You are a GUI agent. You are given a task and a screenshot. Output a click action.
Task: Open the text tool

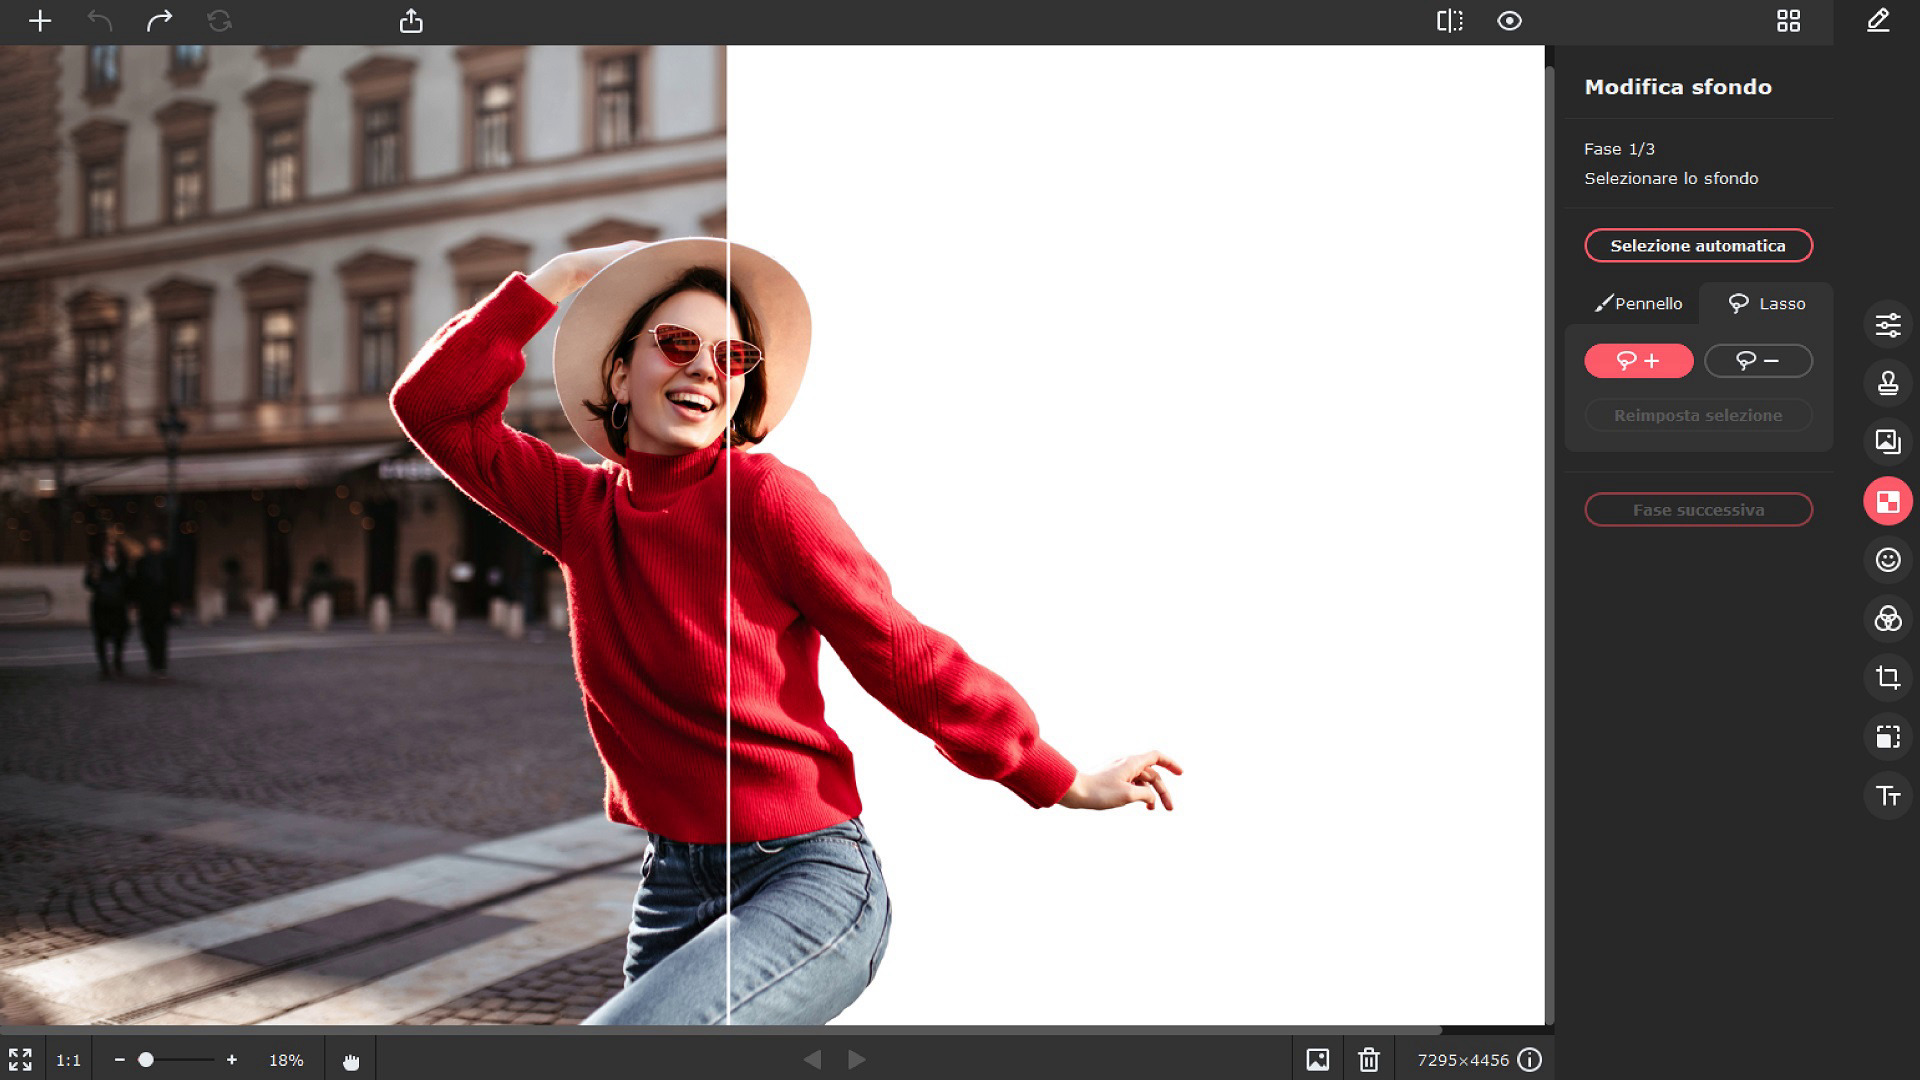coord(1887,796)
